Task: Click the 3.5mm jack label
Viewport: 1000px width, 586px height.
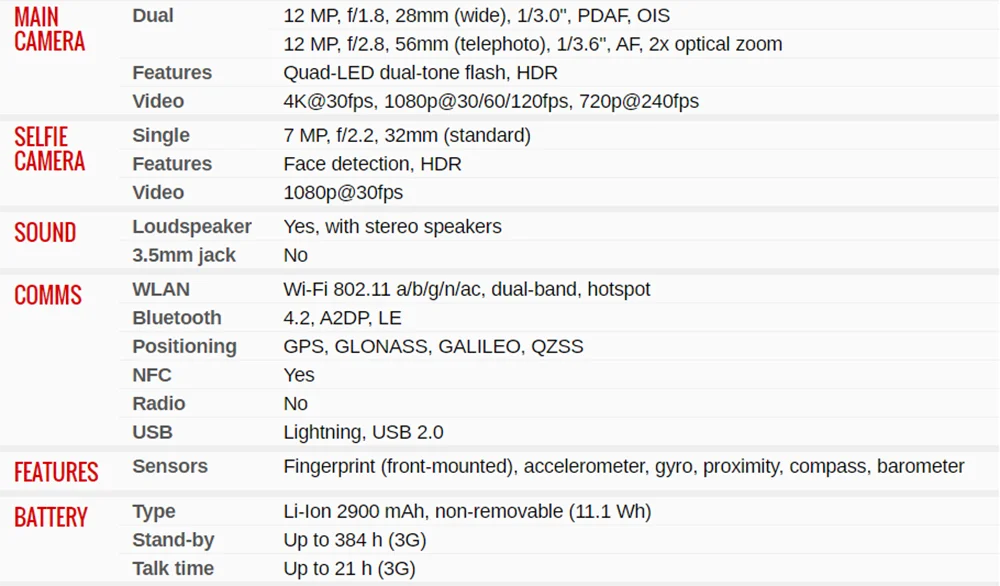Action: [x=184, y=255]
